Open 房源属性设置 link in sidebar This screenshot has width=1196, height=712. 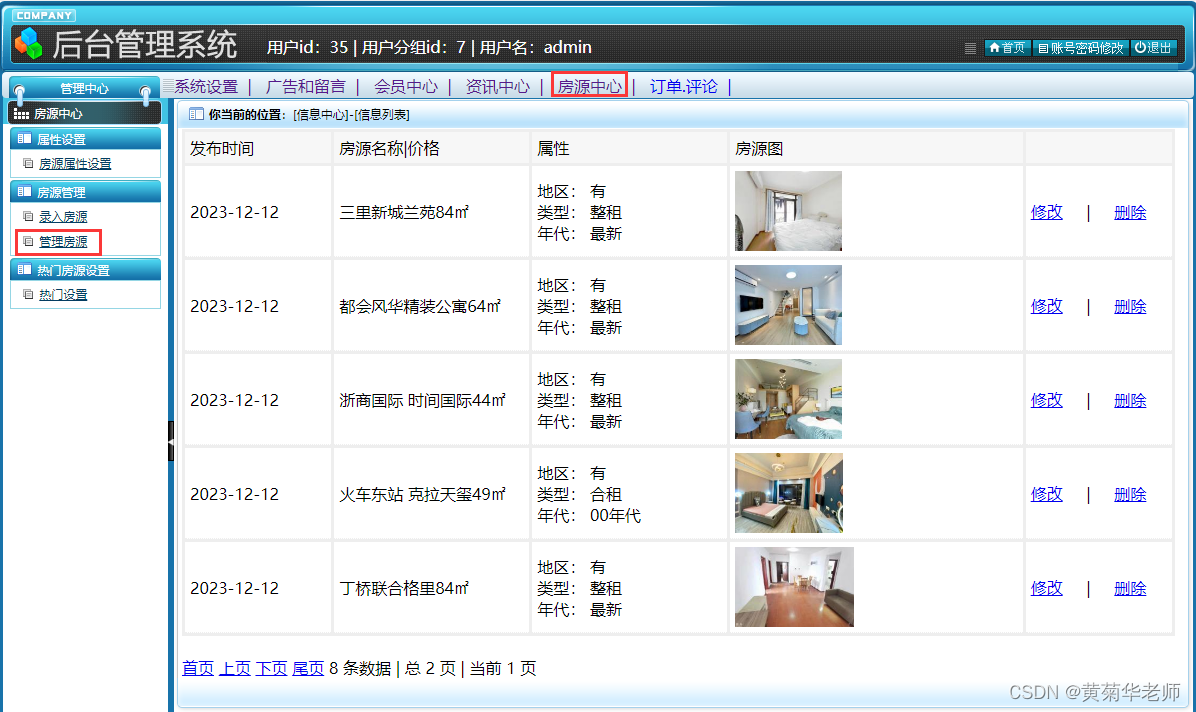(75, 163)
